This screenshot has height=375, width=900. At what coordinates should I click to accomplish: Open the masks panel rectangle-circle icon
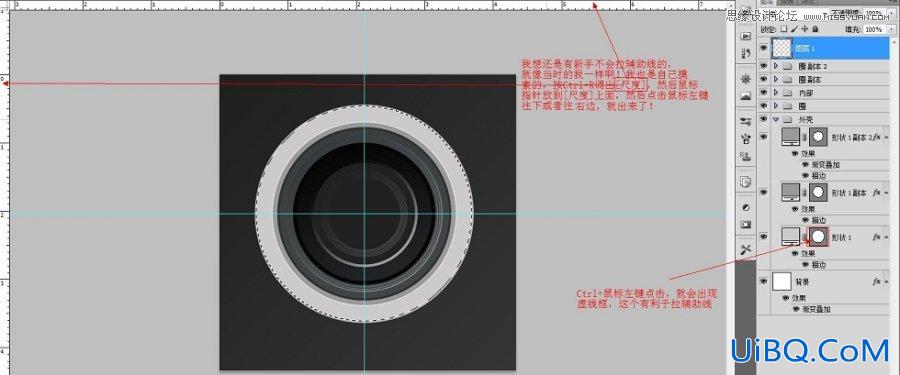click(x=746, y=224)
